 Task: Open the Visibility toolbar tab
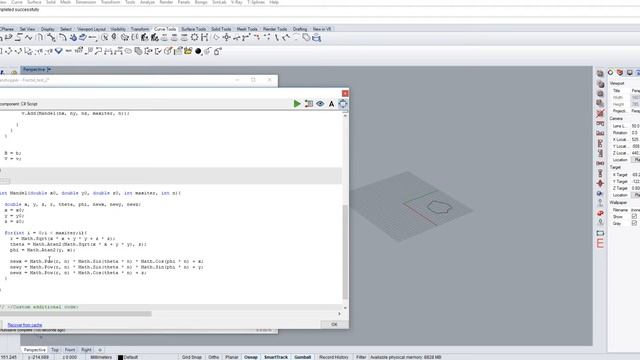[118, 29]
